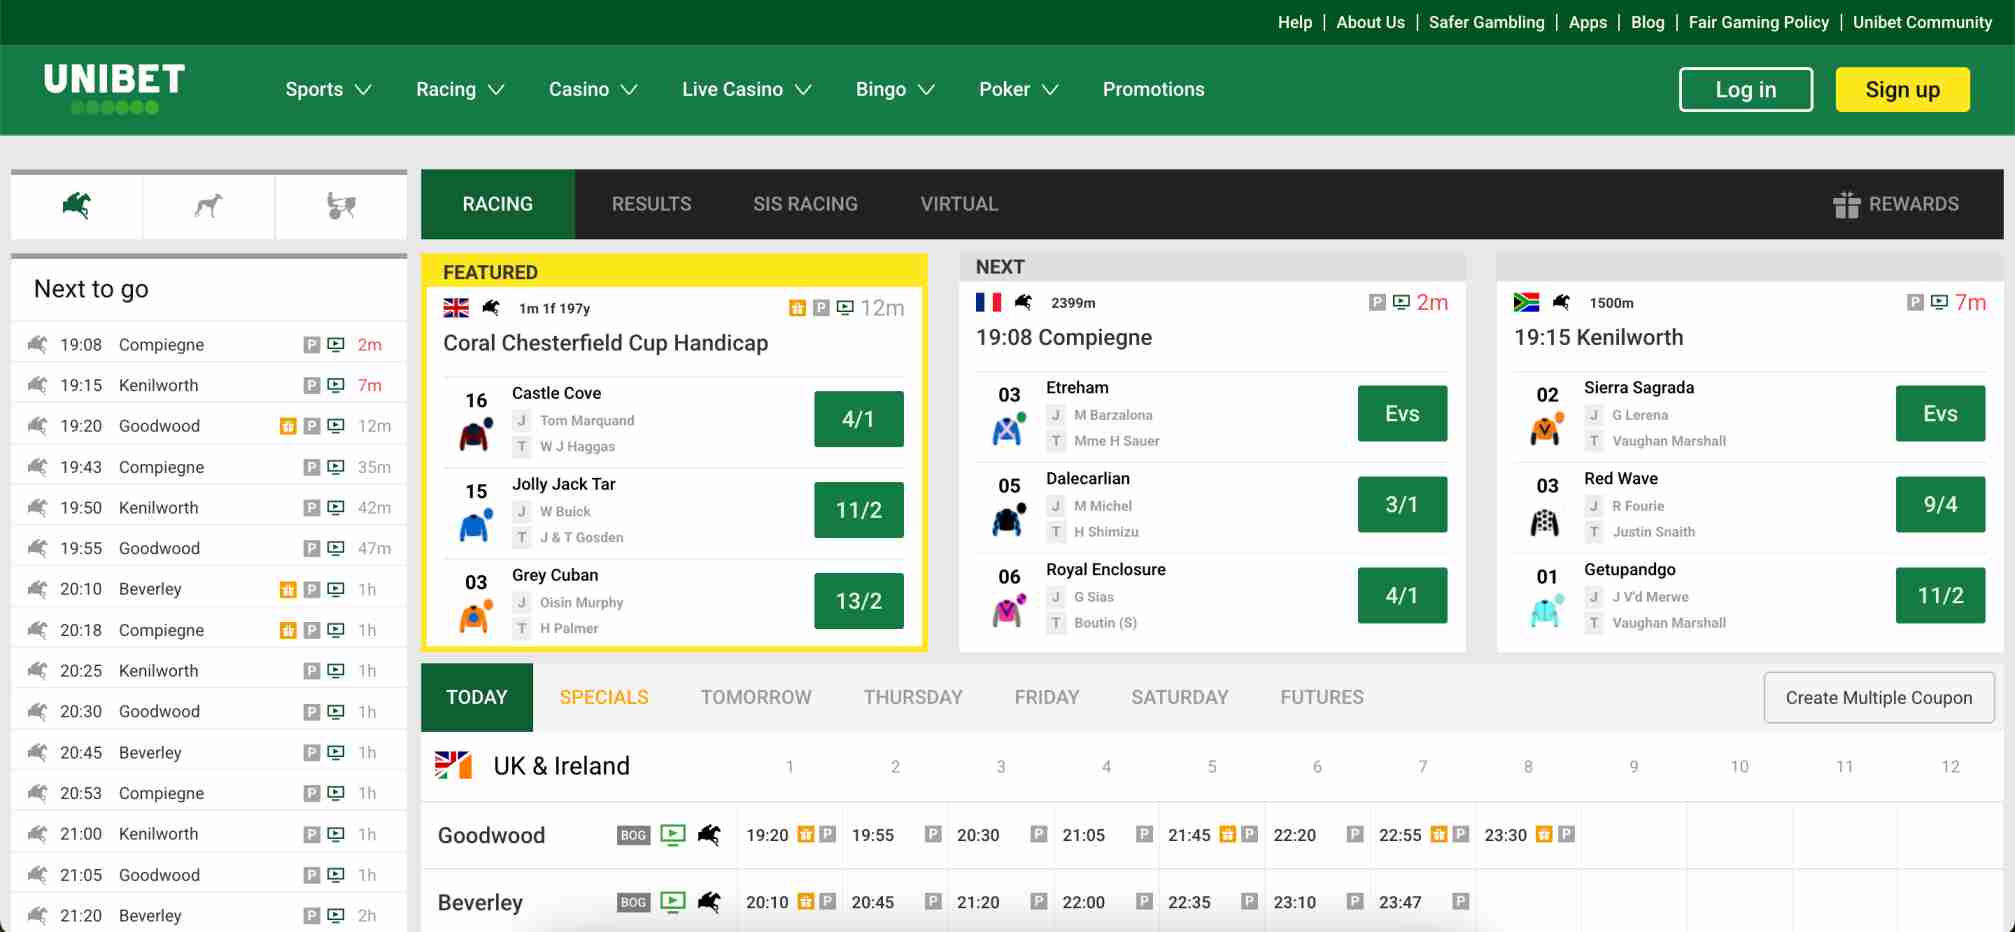This screenshot has width=2015, height=932.
Task: Select the Friday tab
Action: [x=1047, y=697]
